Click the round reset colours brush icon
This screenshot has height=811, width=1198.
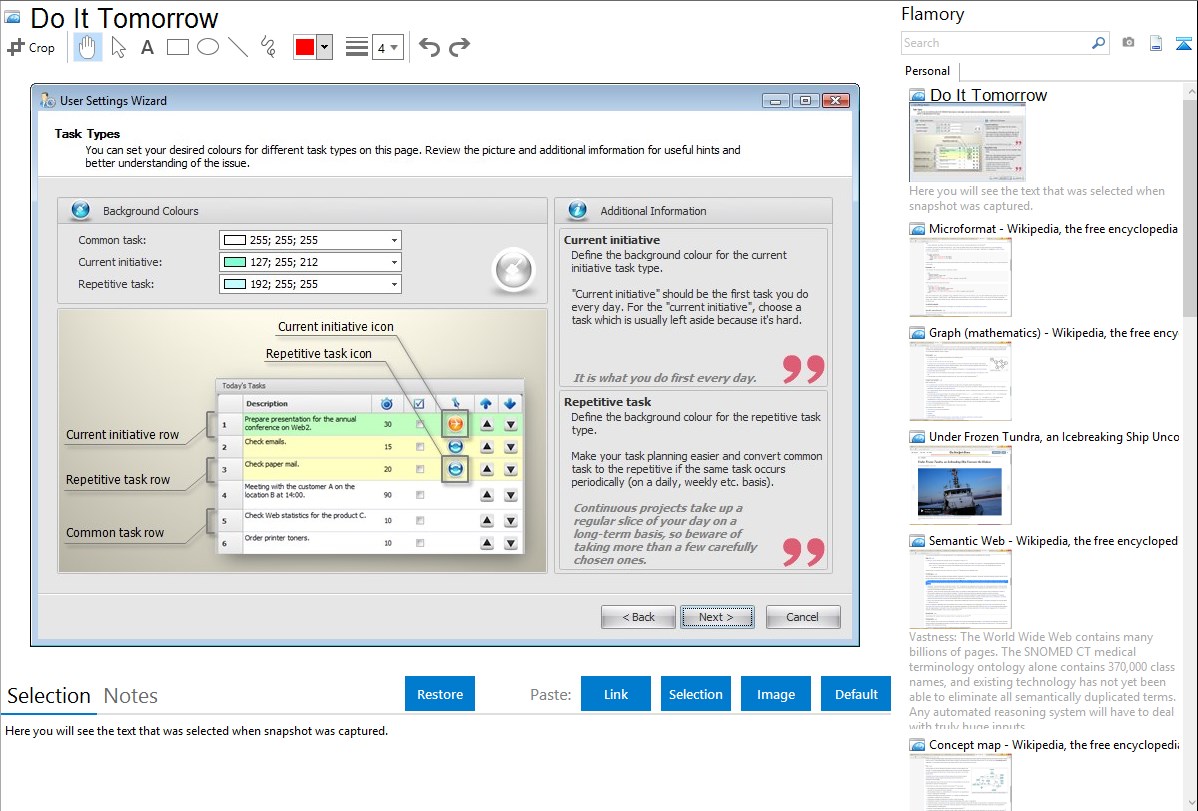coord(513,271)
